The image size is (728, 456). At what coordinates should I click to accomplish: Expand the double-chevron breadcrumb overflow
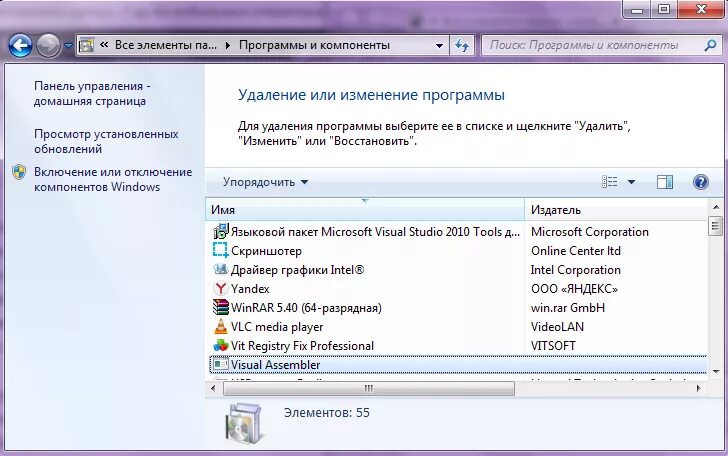pos(104,45)
